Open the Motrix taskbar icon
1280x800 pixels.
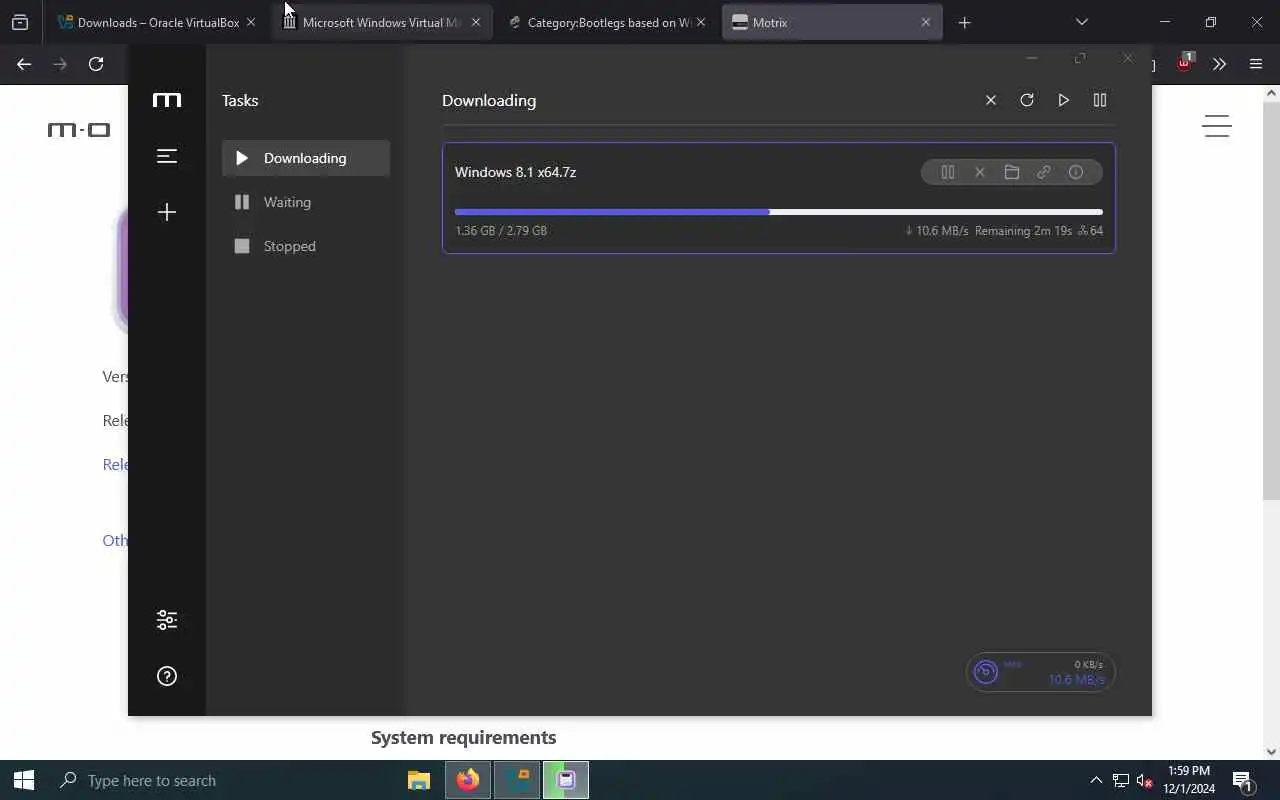coord(566,780)
